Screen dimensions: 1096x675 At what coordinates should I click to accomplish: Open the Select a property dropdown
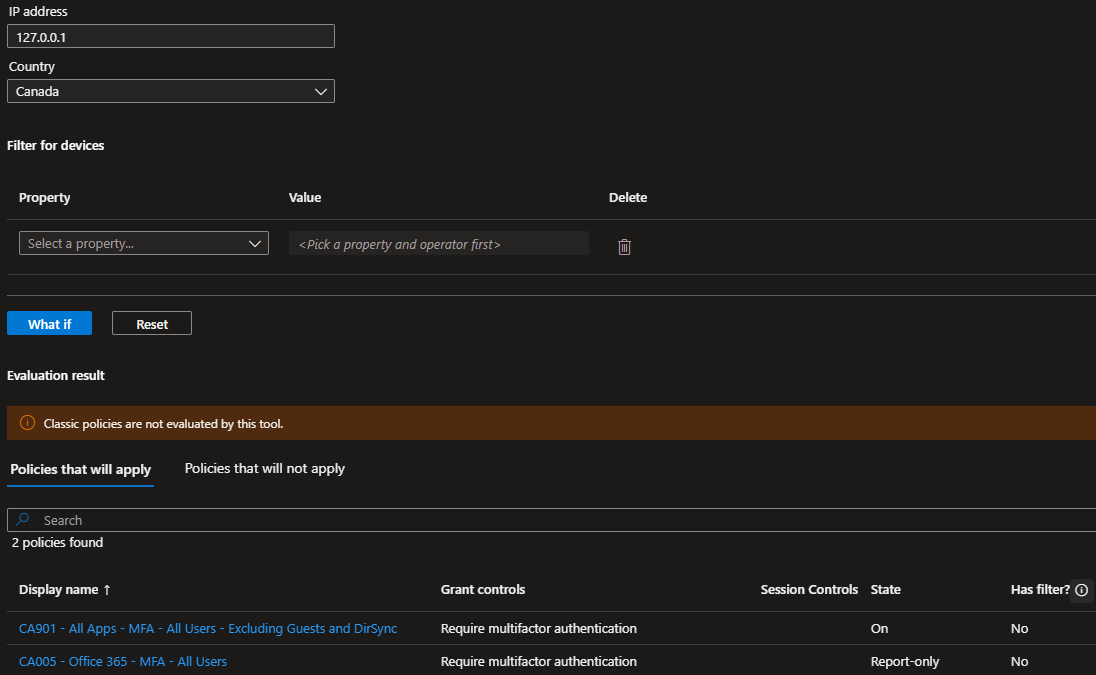coord(144,243)
